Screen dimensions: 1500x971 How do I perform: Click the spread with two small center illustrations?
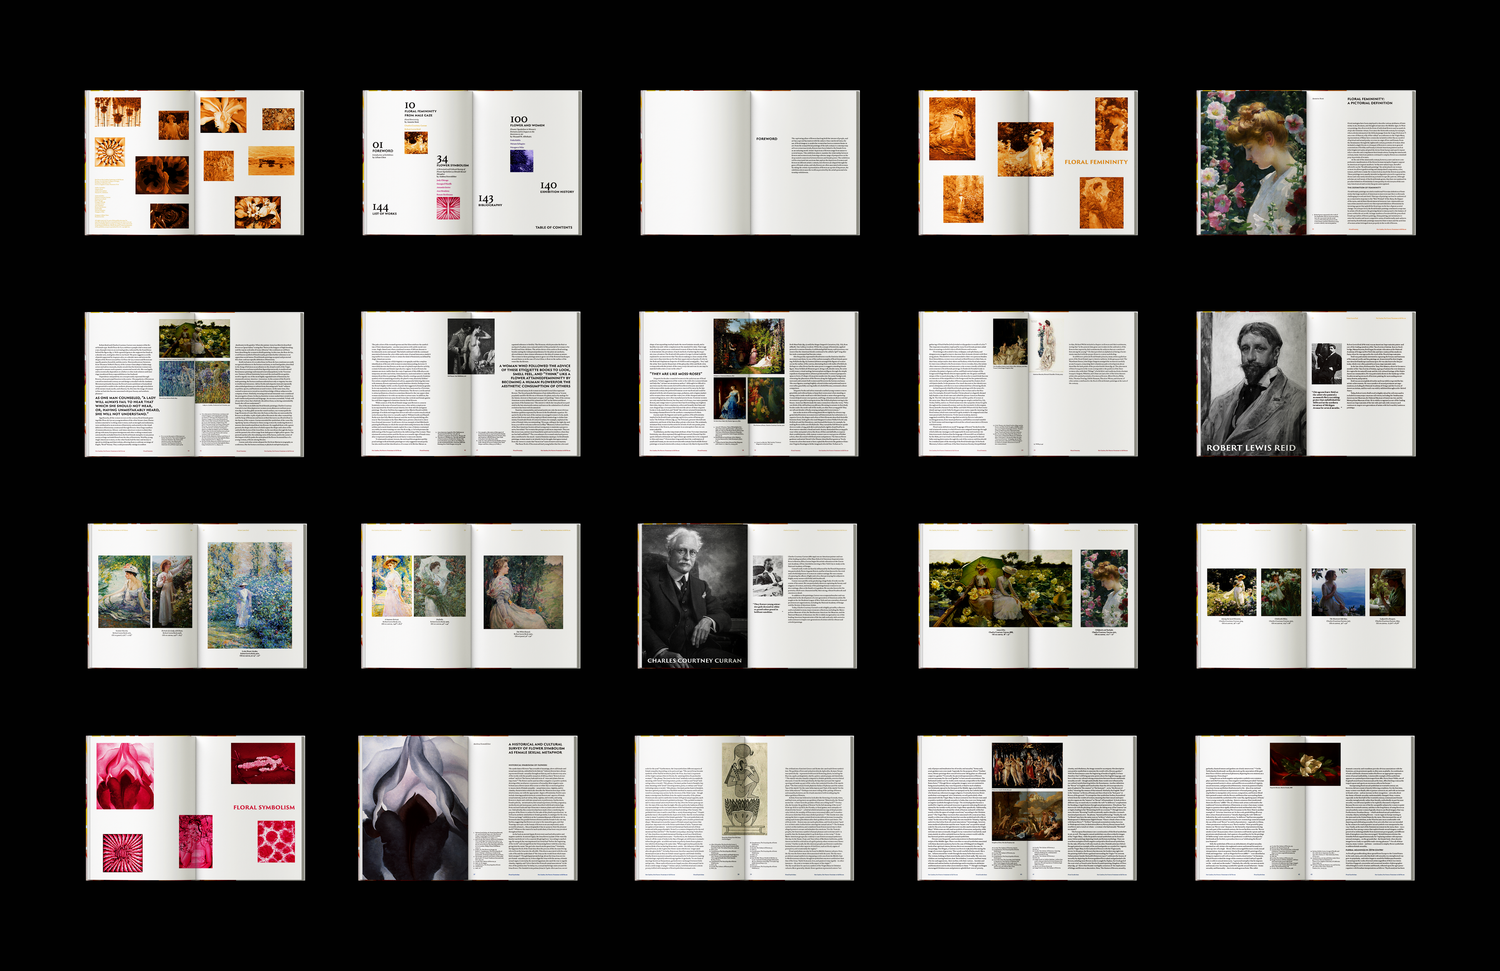[1027, 384]
